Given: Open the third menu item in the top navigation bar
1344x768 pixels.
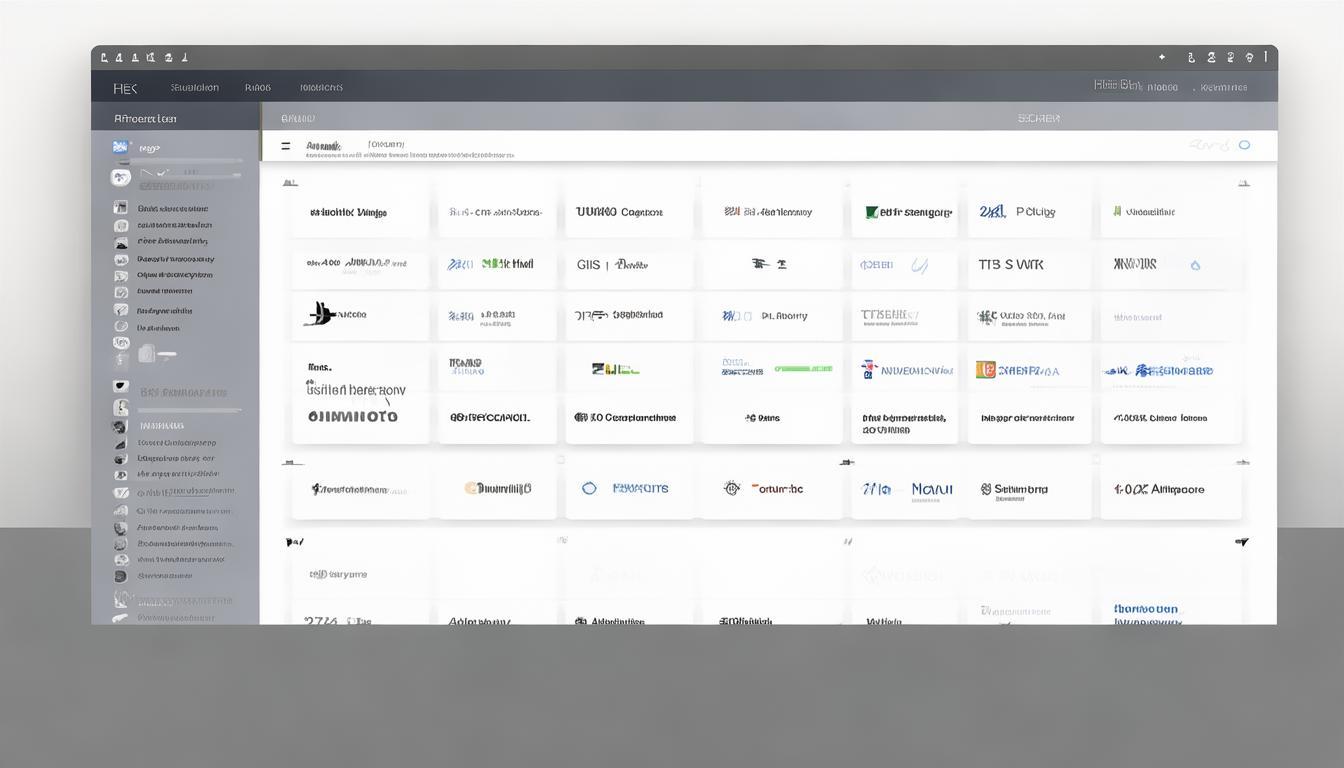Looking at the screenshot, I should click(321, 88).
